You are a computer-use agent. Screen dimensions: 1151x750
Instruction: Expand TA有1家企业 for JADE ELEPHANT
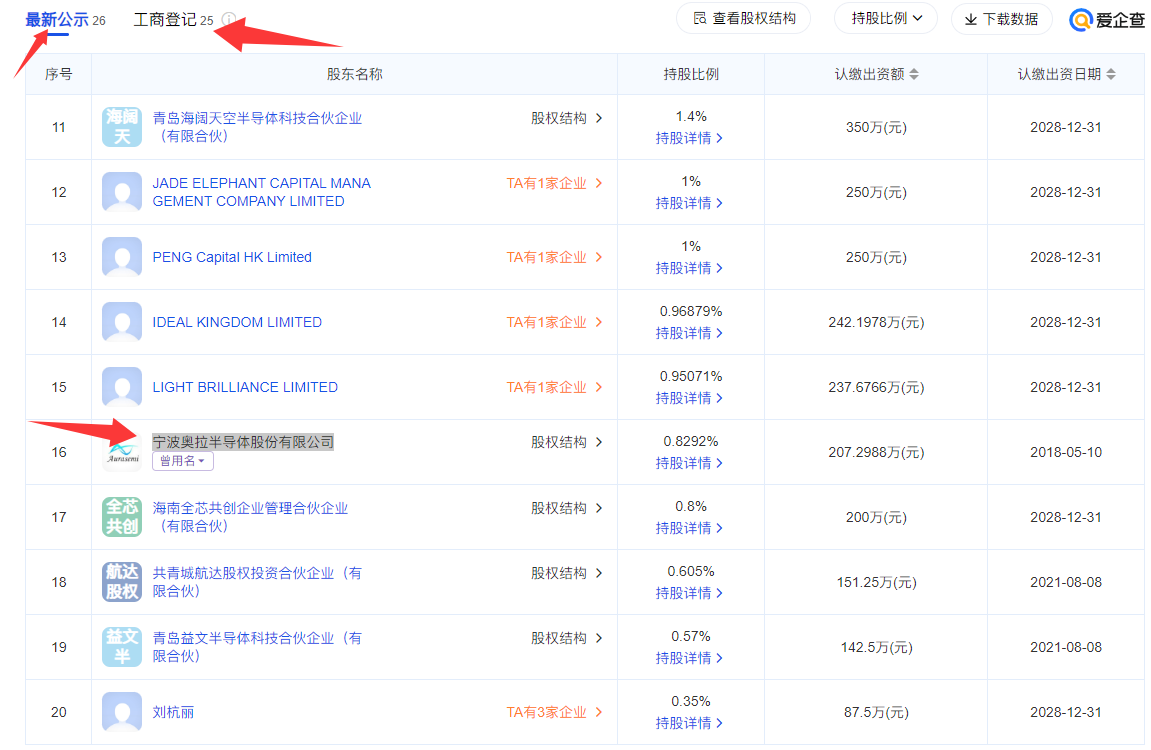click(x=554, y=183)
